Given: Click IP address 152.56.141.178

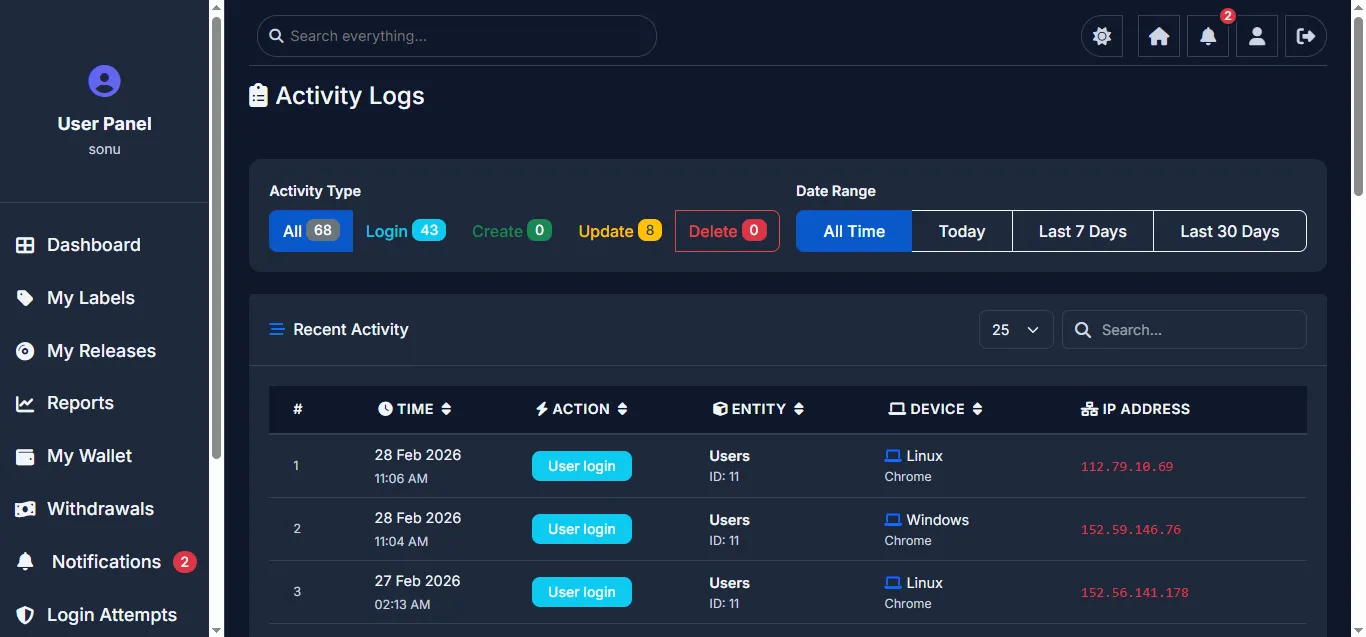Looking at the screenshot, I should click(1135, 593).
